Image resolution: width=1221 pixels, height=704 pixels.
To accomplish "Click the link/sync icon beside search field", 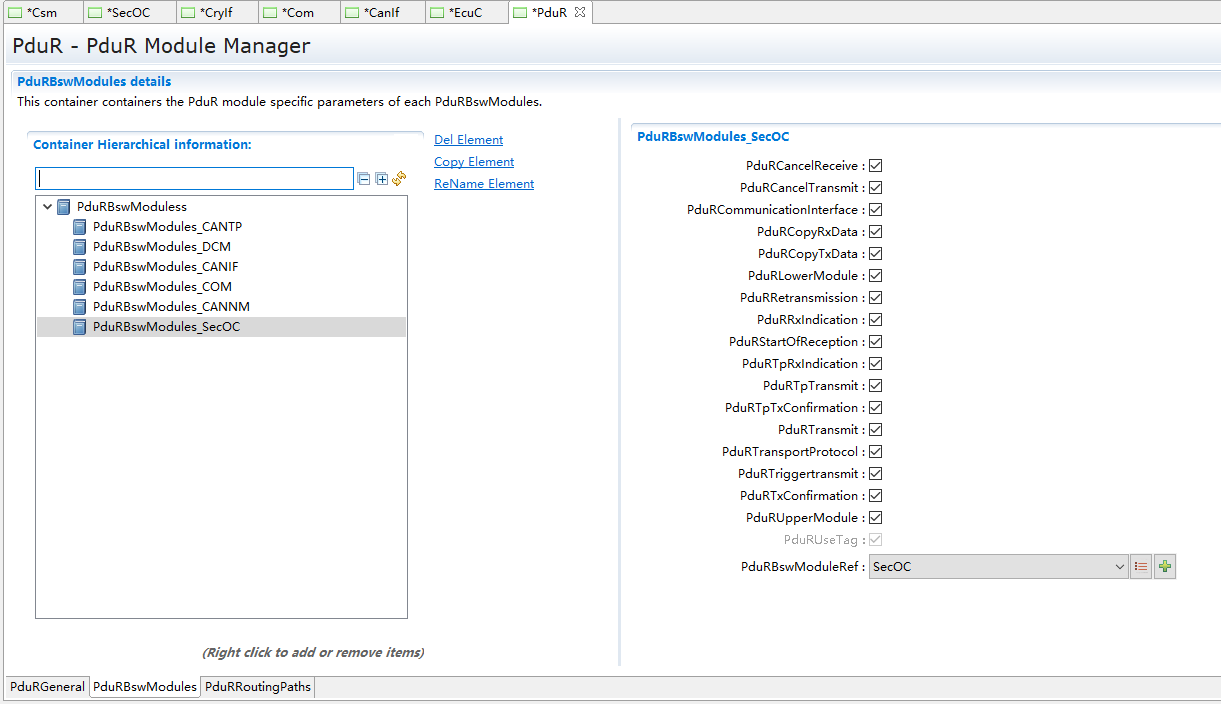I will click(399, 178).
